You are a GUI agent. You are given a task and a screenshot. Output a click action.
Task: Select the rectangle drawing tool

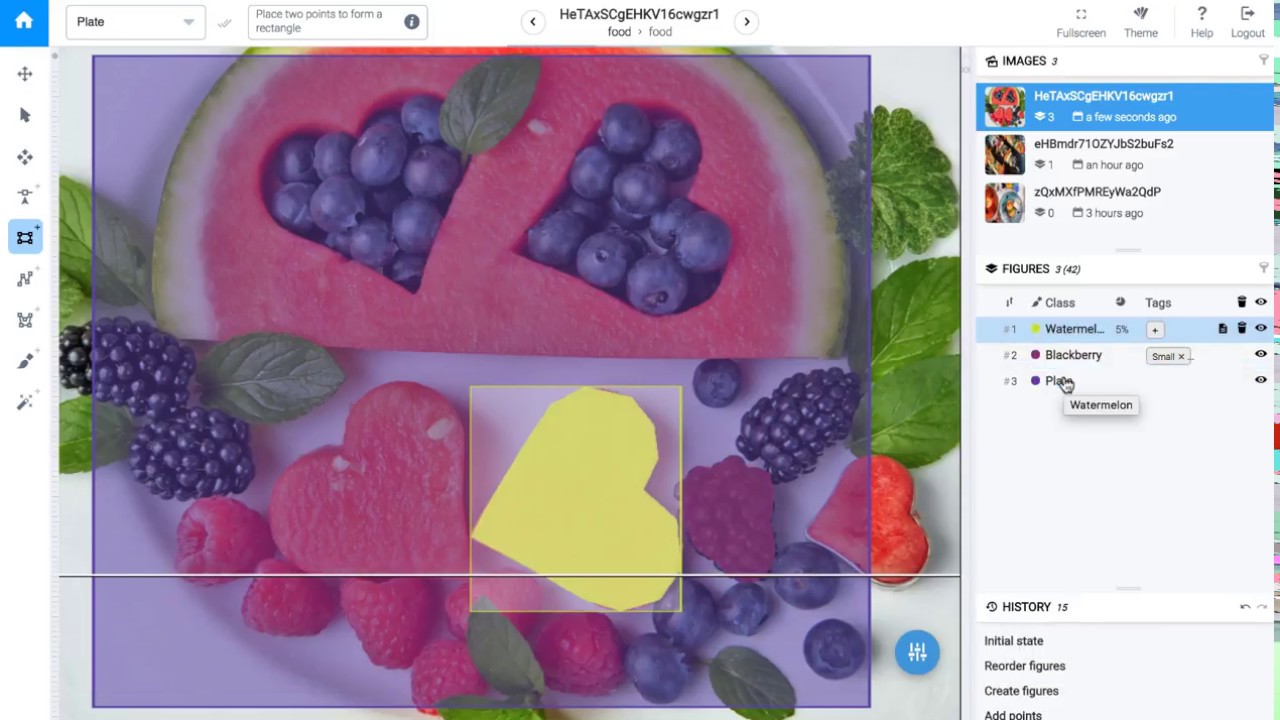25,238
